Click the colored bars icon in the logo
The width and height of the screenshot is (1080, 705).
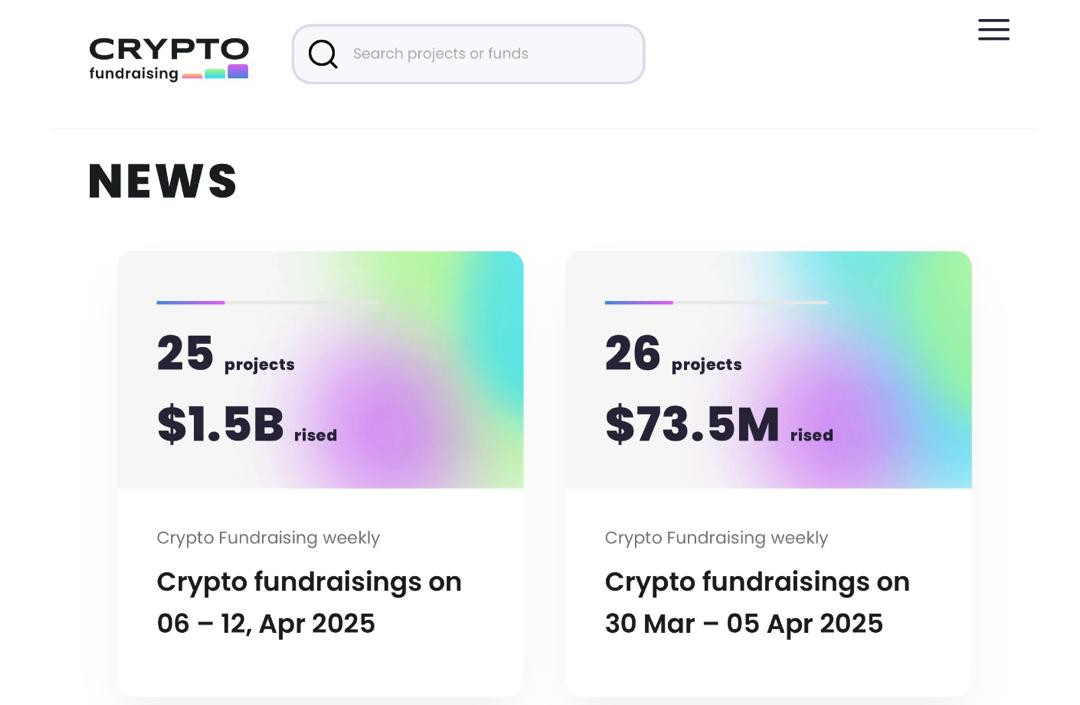pyautogui.click(x=215, y=72)
